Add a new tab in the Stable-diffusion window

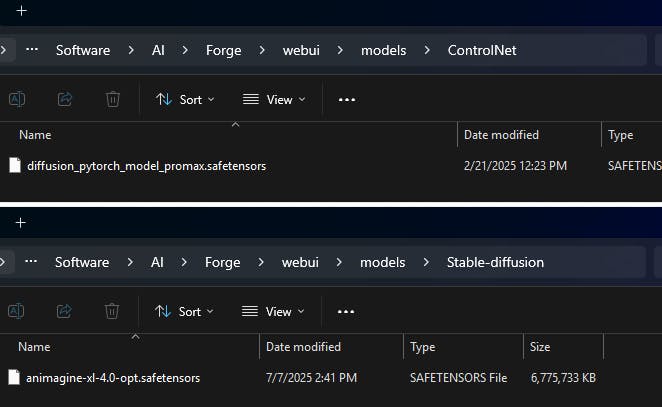click(20, 222)
